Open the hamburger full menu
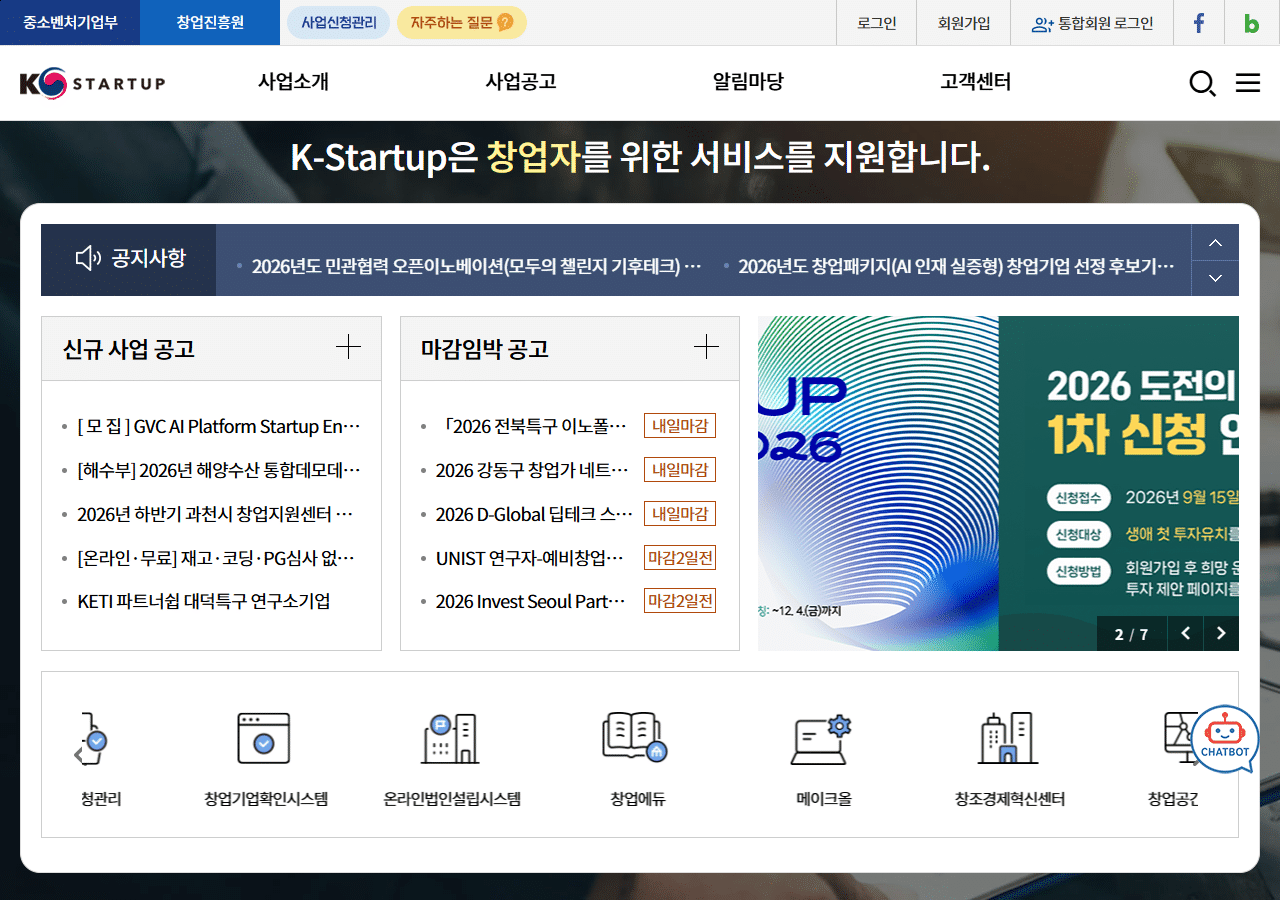The width and height of the screenshot is (1280, 900). 1248,83
